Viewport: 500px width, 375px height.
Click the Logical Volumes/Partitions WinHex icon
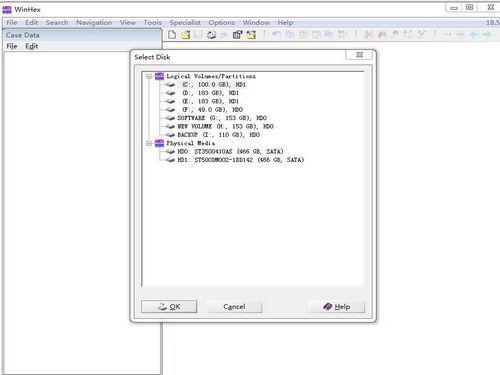pos(159,76)
